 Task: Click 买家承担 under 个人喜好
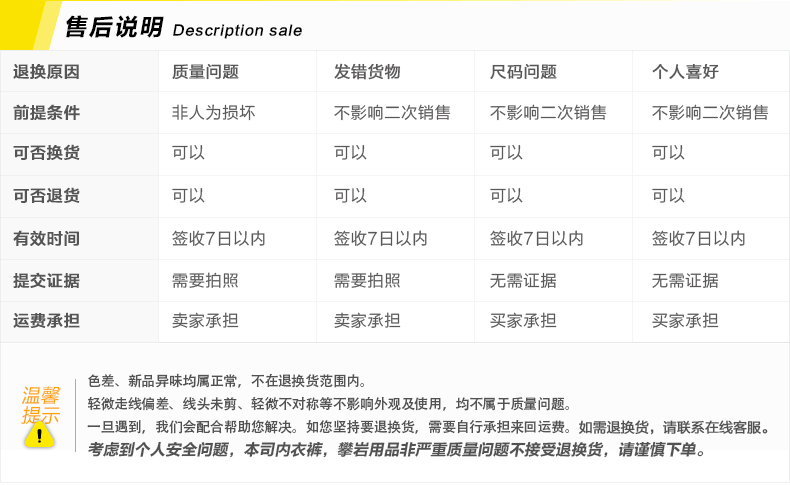(685, 321)
